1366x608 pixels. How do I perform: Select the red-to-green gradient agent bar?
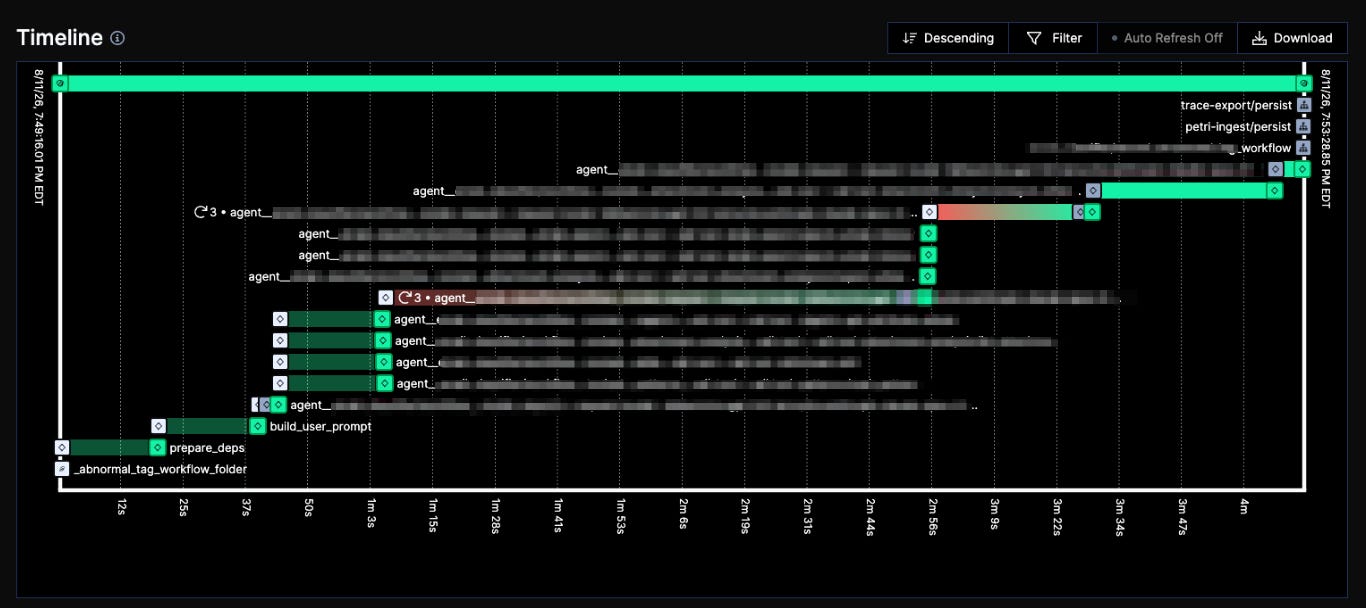(x=1004, y=212)
